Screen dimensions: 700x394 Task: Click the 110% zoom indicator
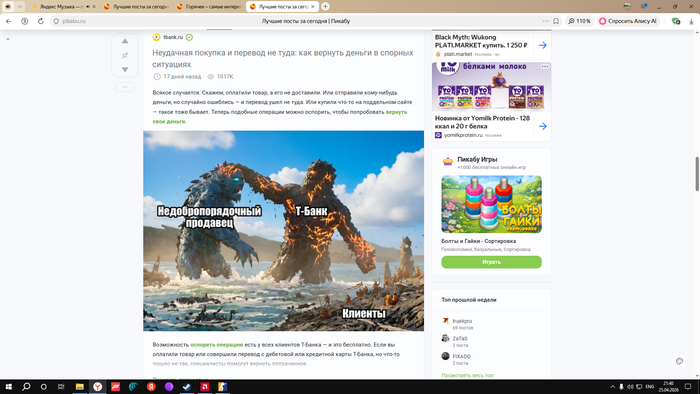click(579, 21)
